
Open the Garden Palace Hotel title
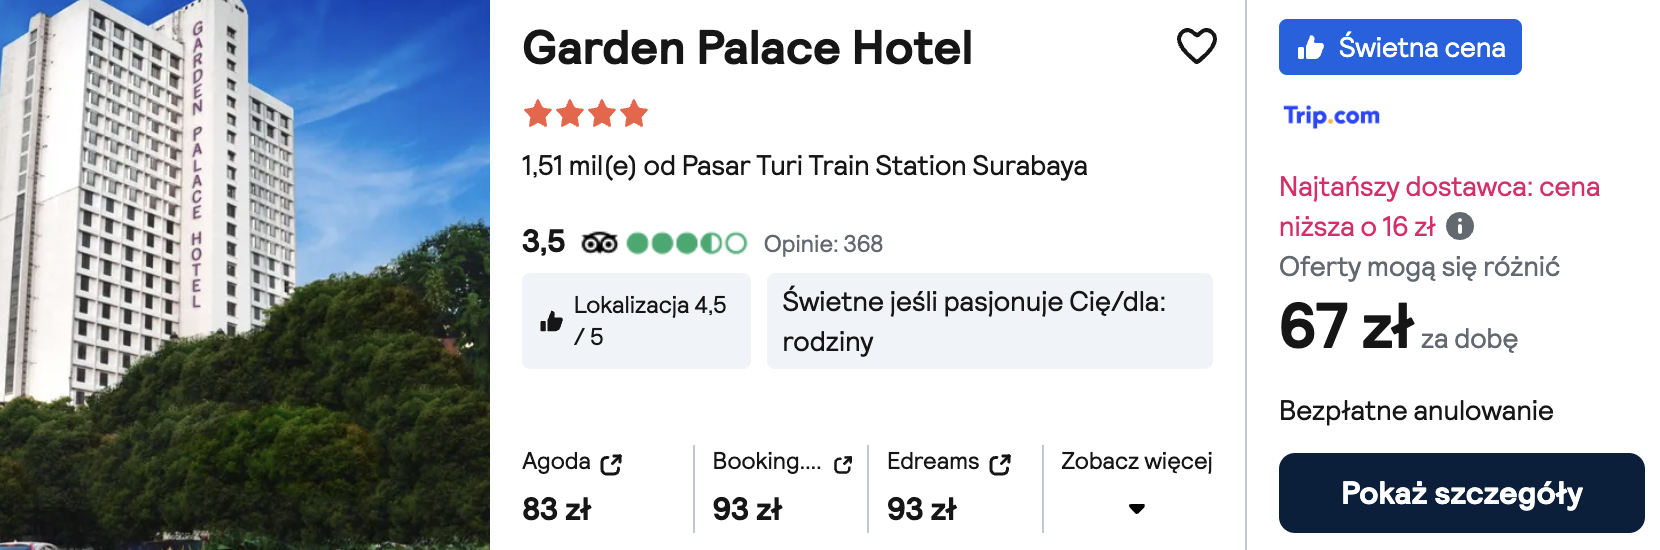click(x=747, y=47)
